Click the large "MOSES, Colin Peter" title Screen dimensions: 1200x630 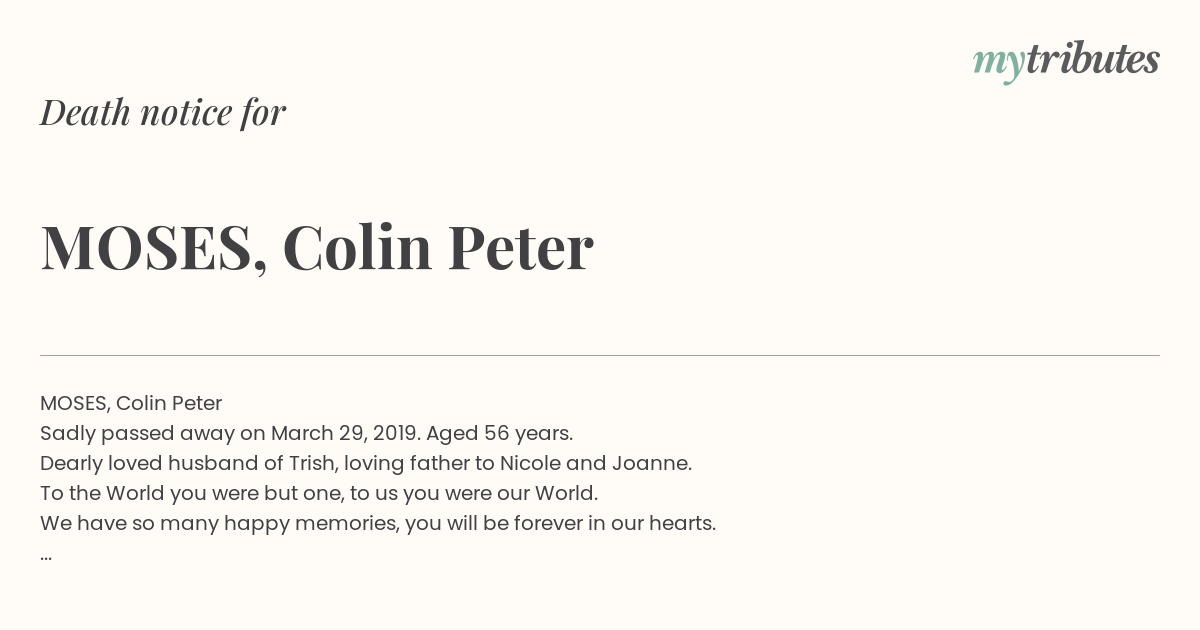pyautogui.click(x=317, y=247)
